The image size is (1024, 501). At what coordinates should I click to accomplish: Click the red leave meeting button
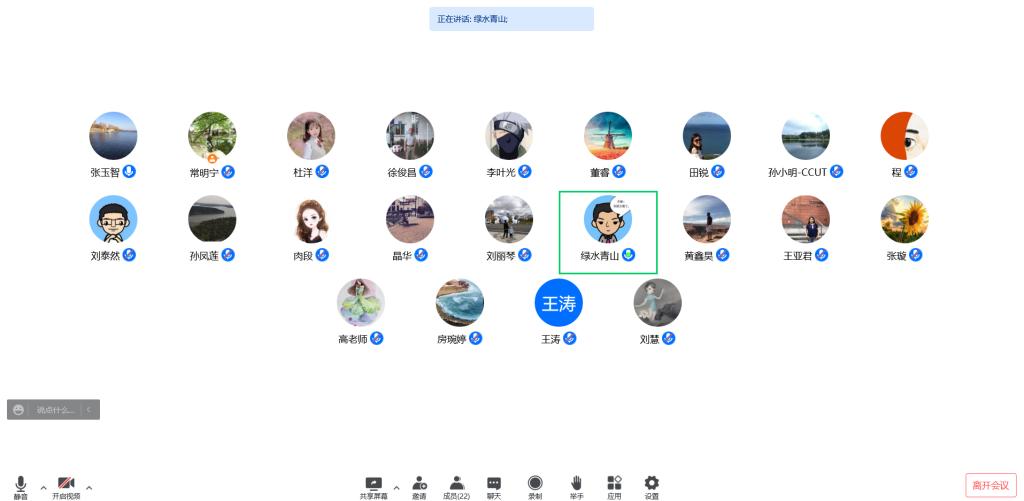click(991, 485)
